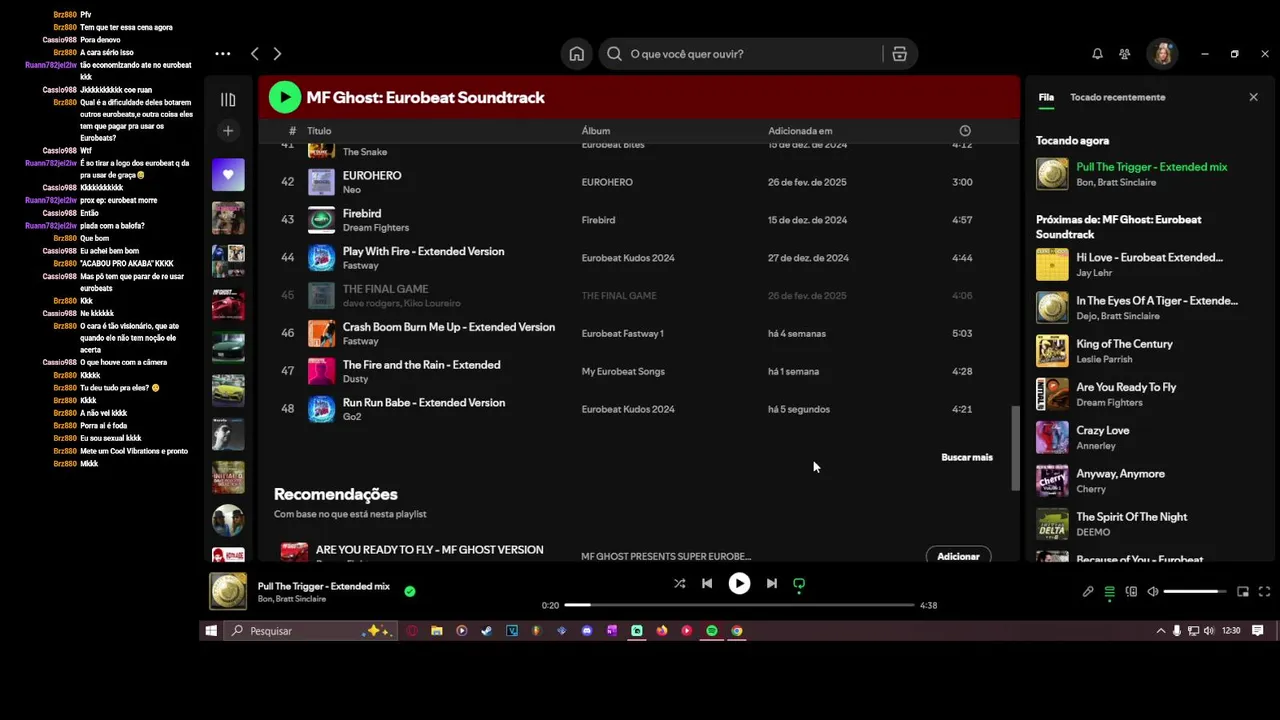This screenshot has width=1280, height=720.
Task: Sort by Álbum column header
Action: pos(596,131)
